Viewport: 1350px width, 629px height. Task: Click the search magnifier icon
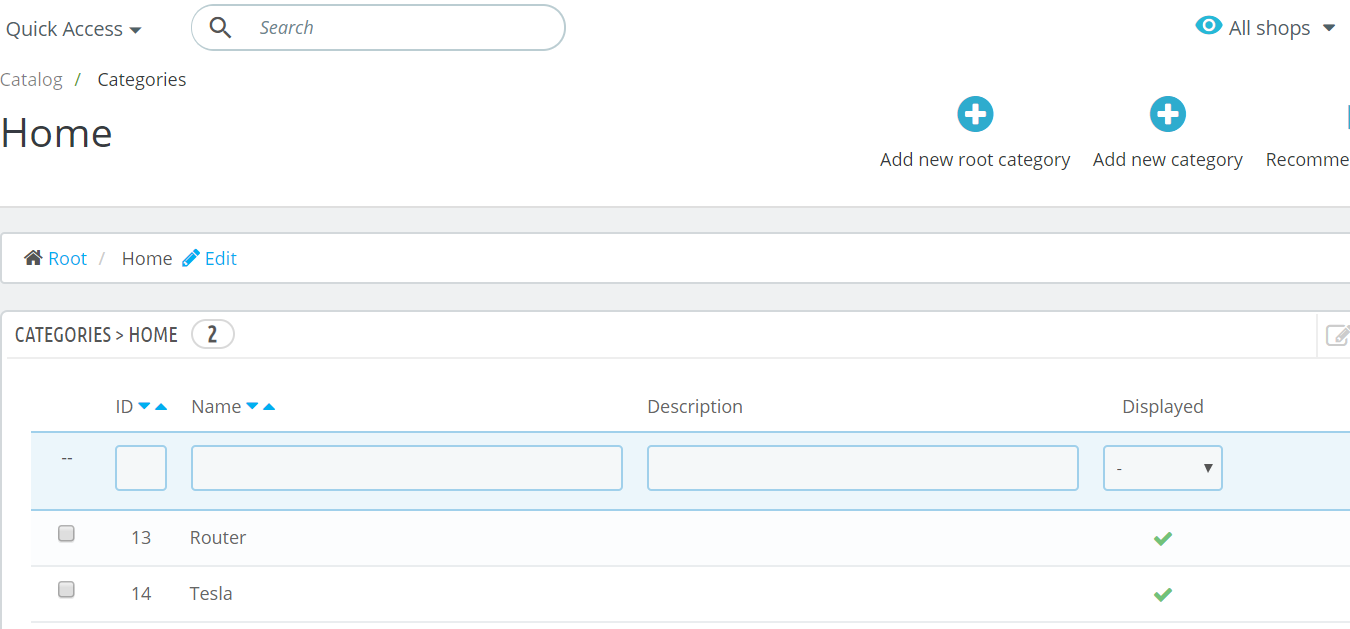click(x=220, y=28)
